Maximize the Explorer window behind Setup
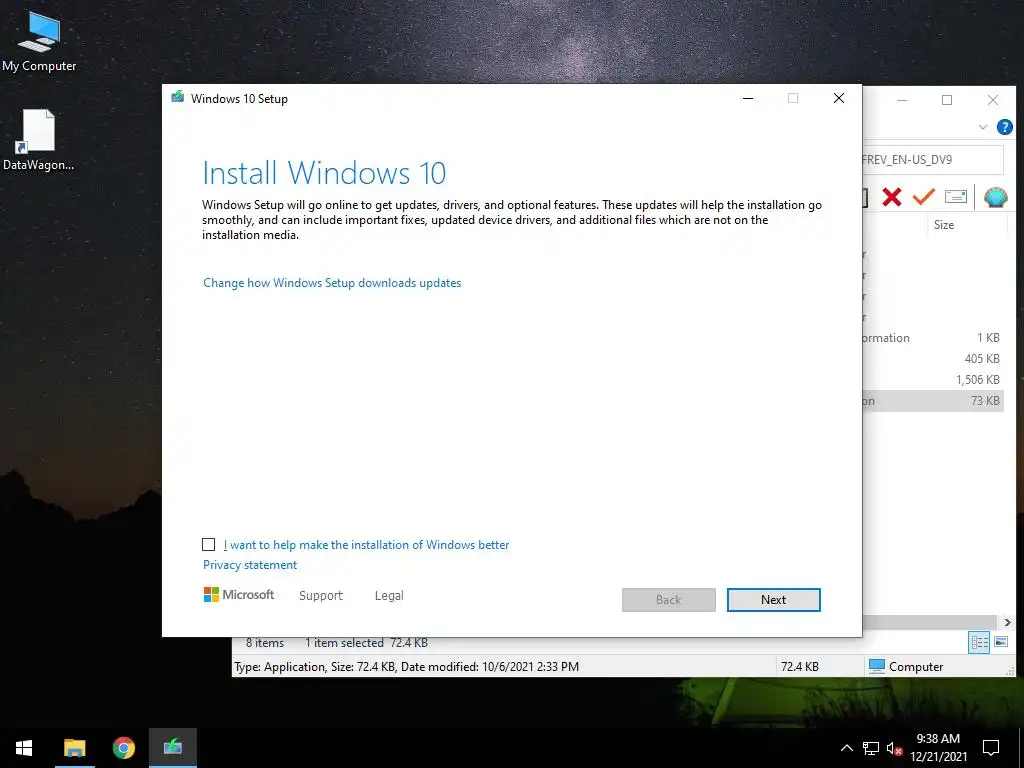The height and width of the screenshot is (768, 1024). (947, 100)
